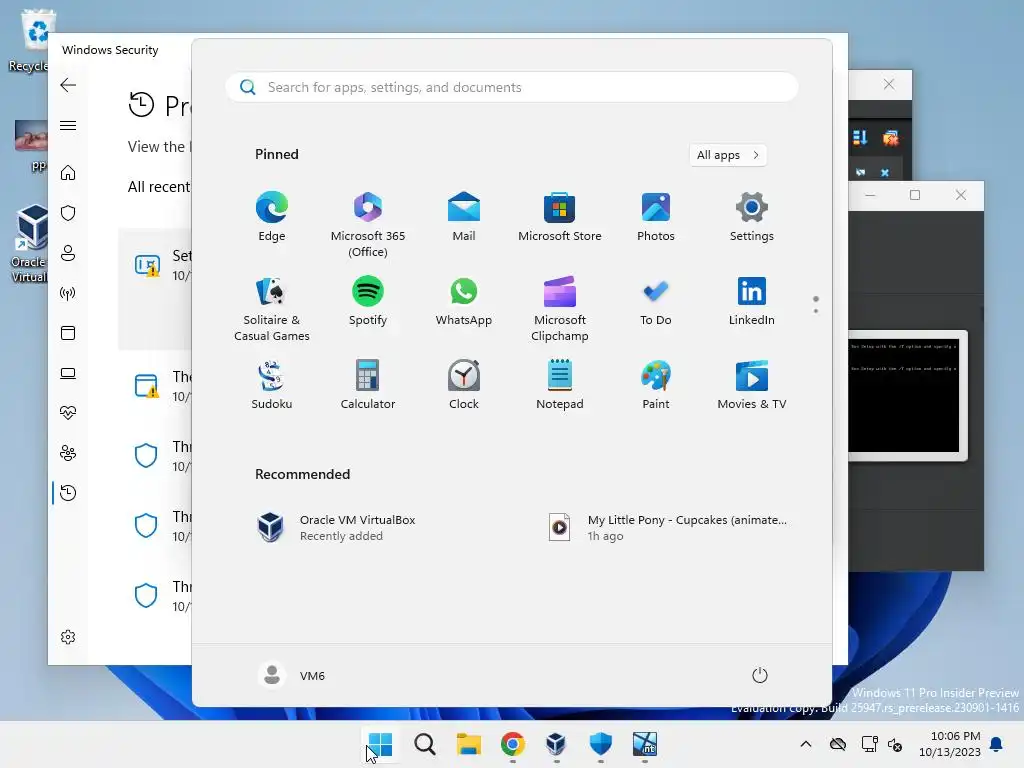Image resolution: width=1024 pixels, height=768 pixels.
Task: Launch the Photos app
Action: [656, 217]
